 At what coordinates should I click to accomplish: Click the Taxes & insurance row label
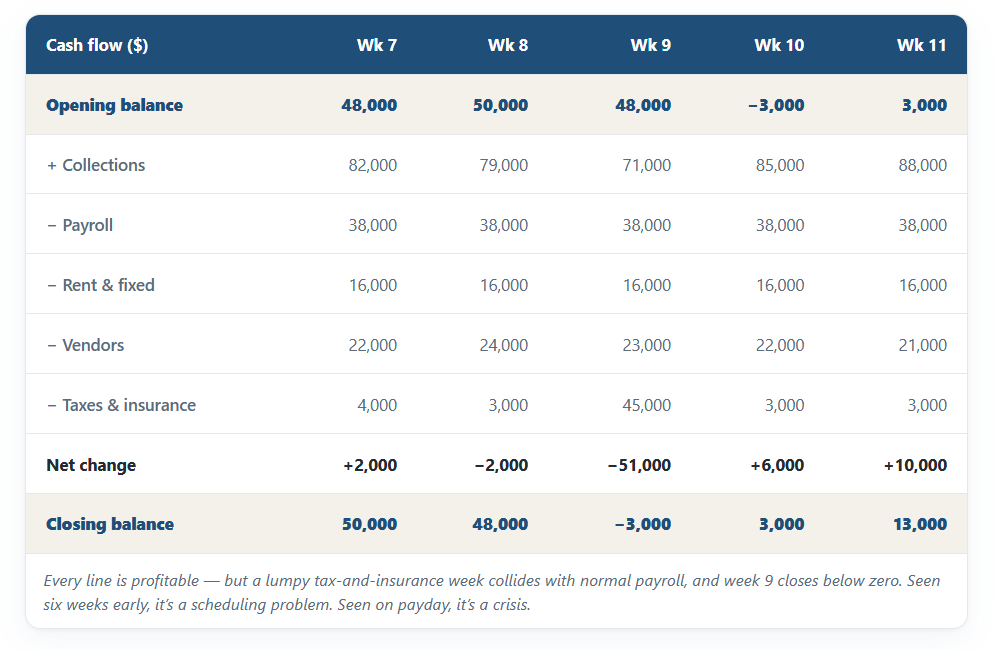click(121, 405)
